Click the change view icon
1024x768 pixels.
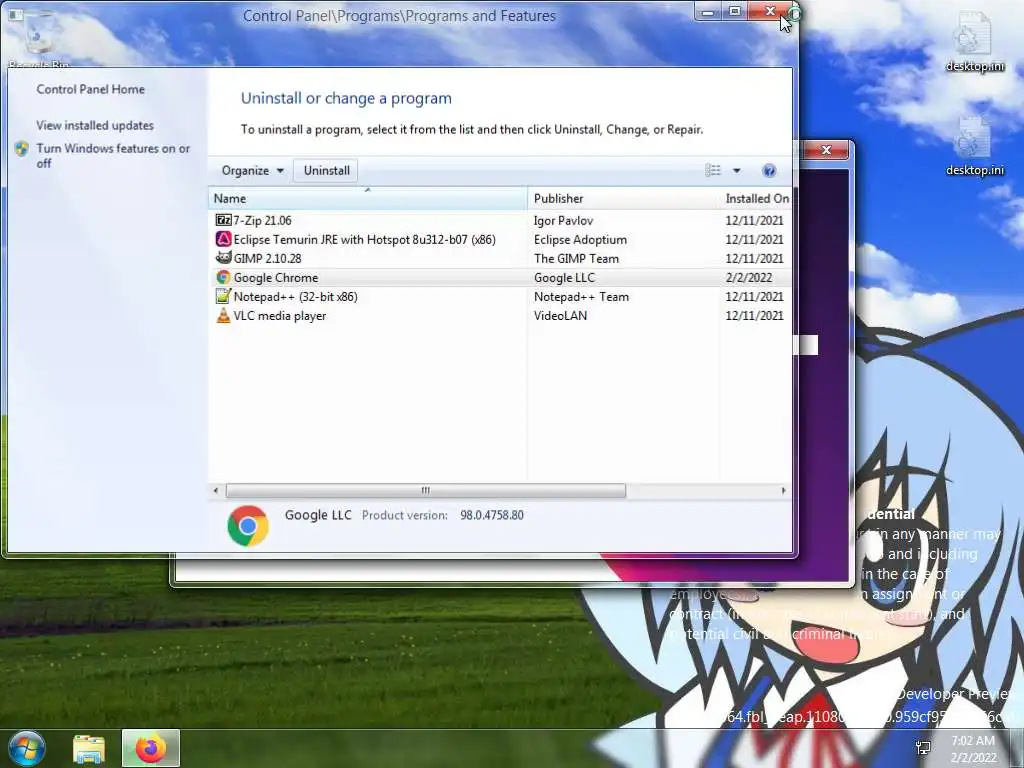[713, 170]
